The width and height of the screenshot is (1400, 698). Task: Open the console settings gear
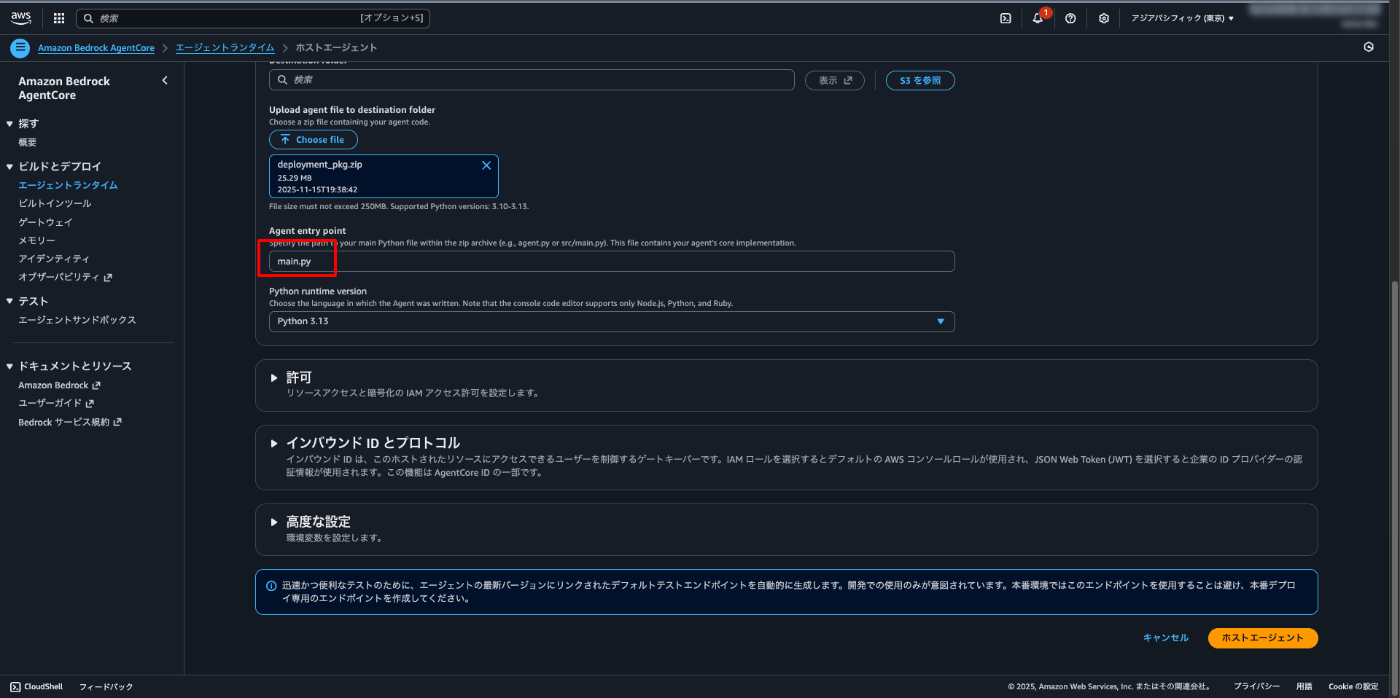[1103, 18]
